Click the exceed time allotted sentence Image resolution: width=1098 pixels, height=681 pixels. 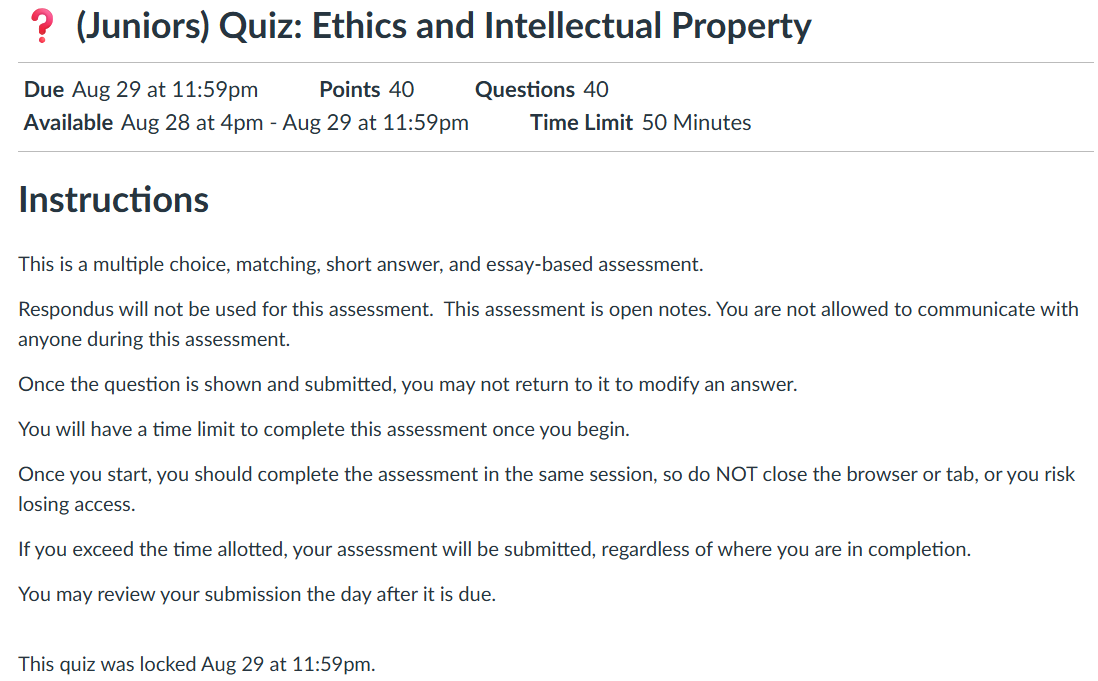pyautogui.click(x=494, y=550)
